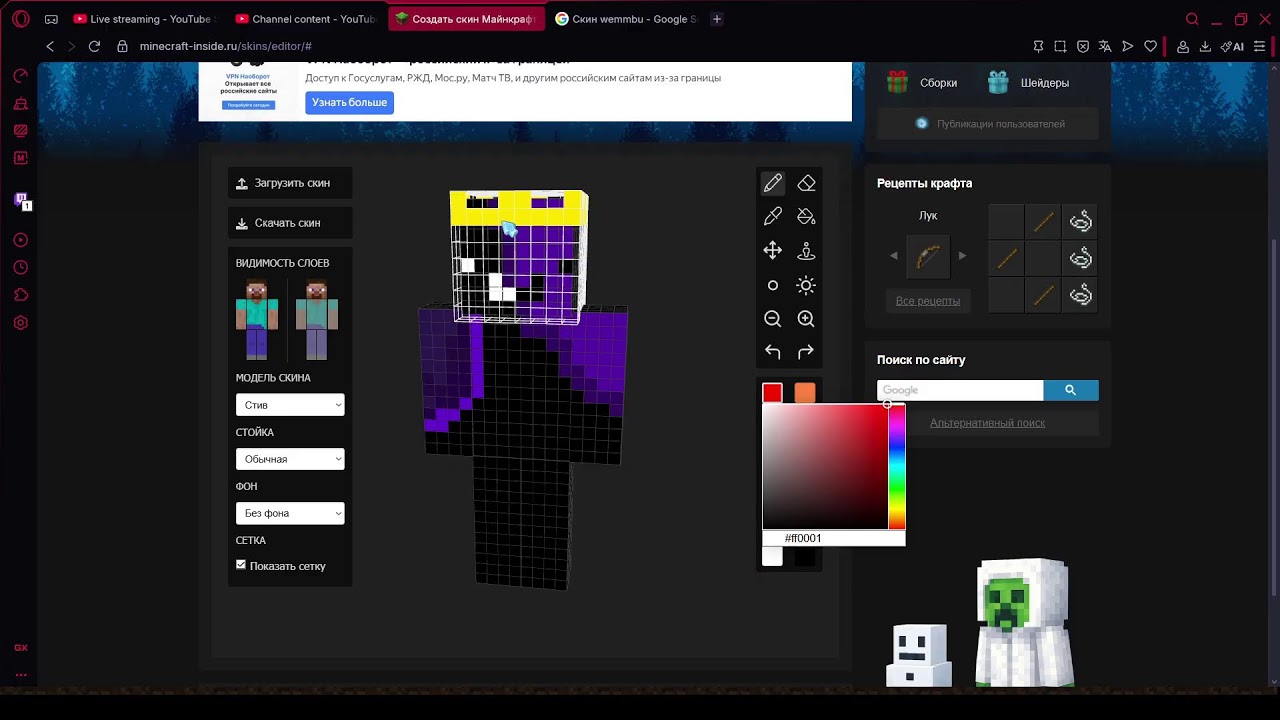The image size is (1280, 720).
Task: Undo the last edit
Action: pos(773,352)
